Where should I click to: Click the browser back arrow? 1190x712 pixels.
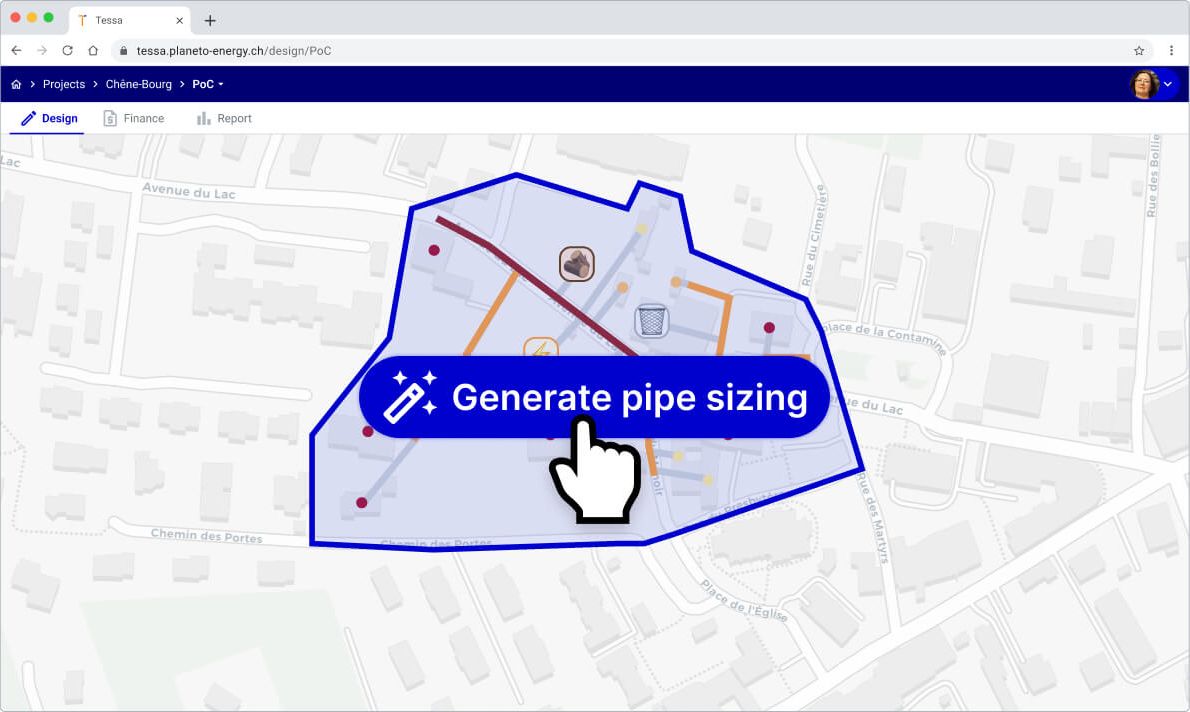point(17,51)
